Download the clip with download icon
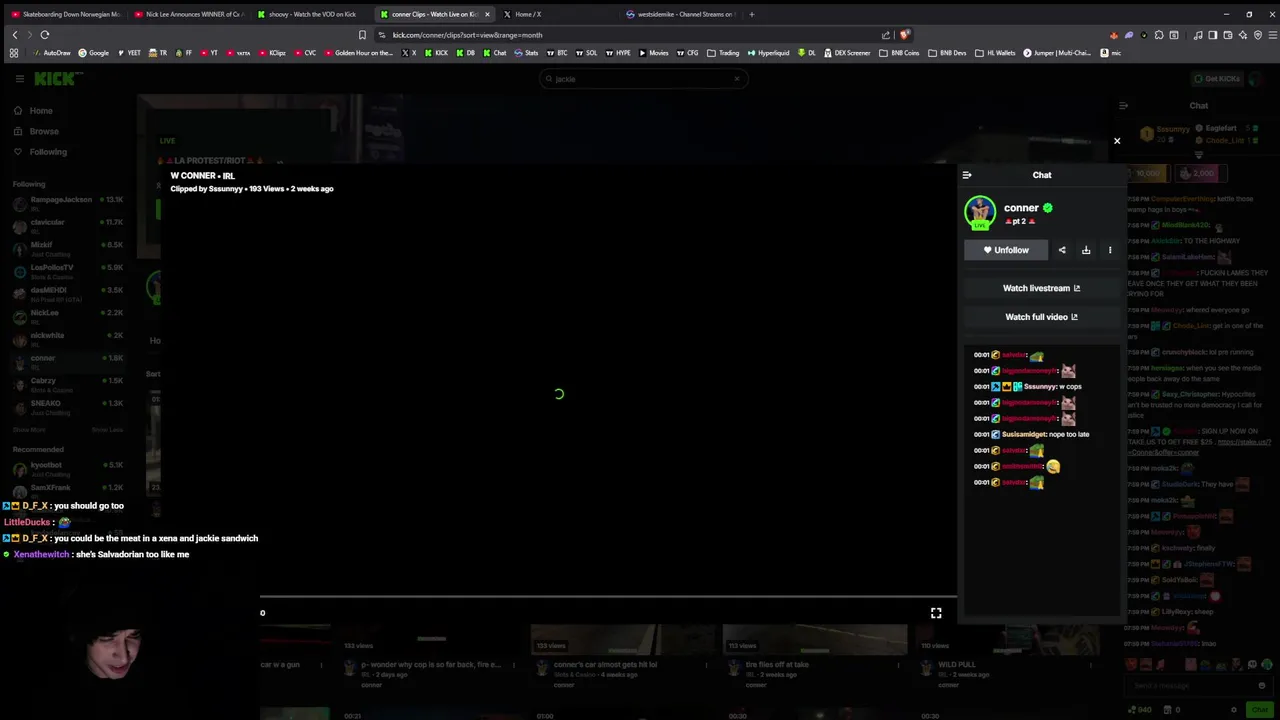 [1086, 250]
